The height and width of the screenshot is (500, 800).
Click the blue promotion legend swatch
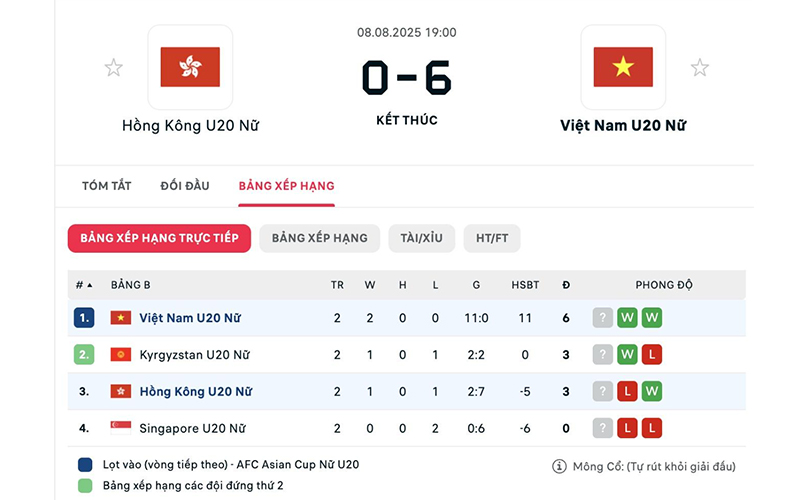point(85,465)
